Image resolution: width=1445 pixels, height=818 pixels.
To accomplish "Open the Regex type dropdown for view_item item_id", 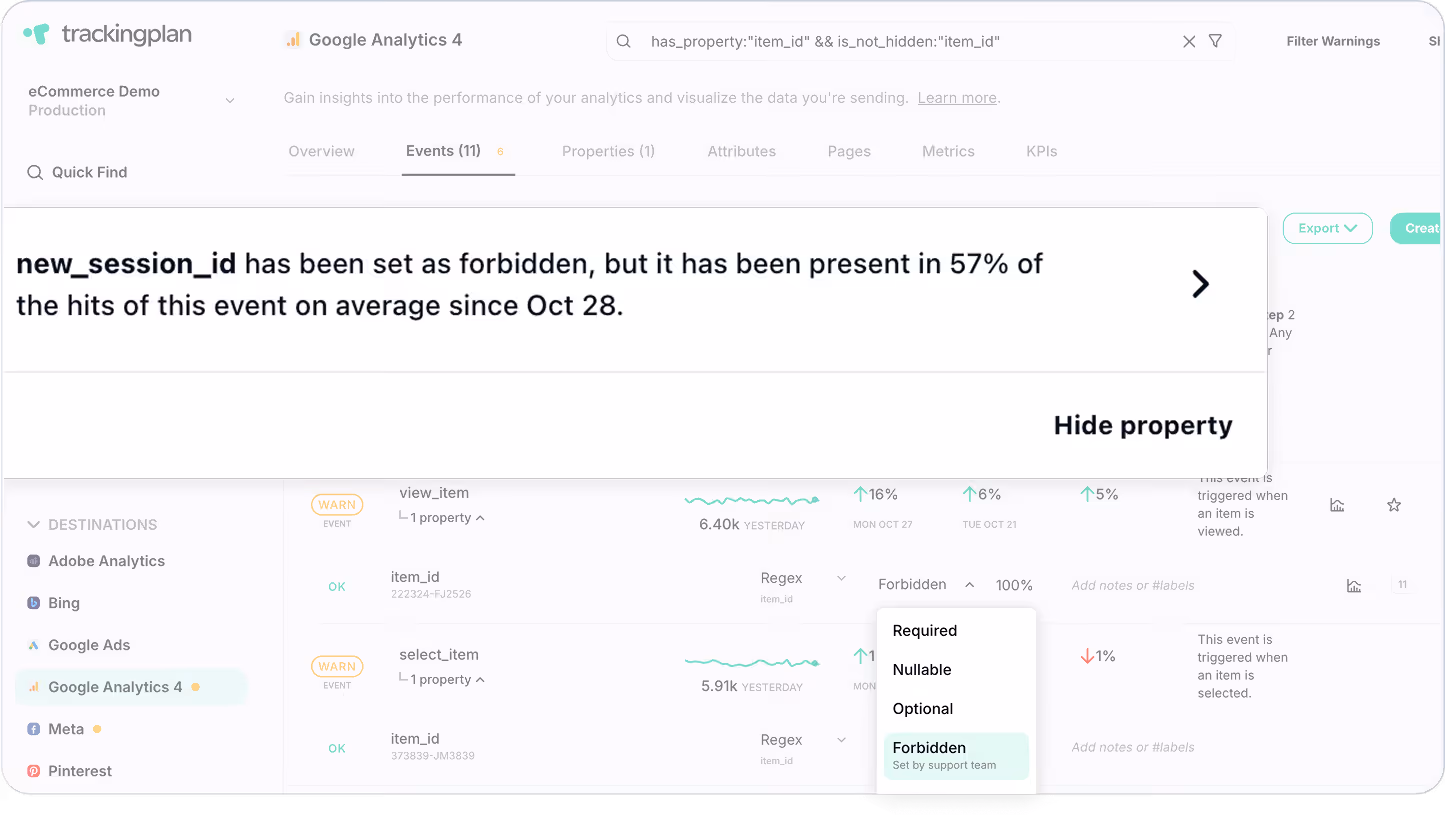I will [803, 578].
